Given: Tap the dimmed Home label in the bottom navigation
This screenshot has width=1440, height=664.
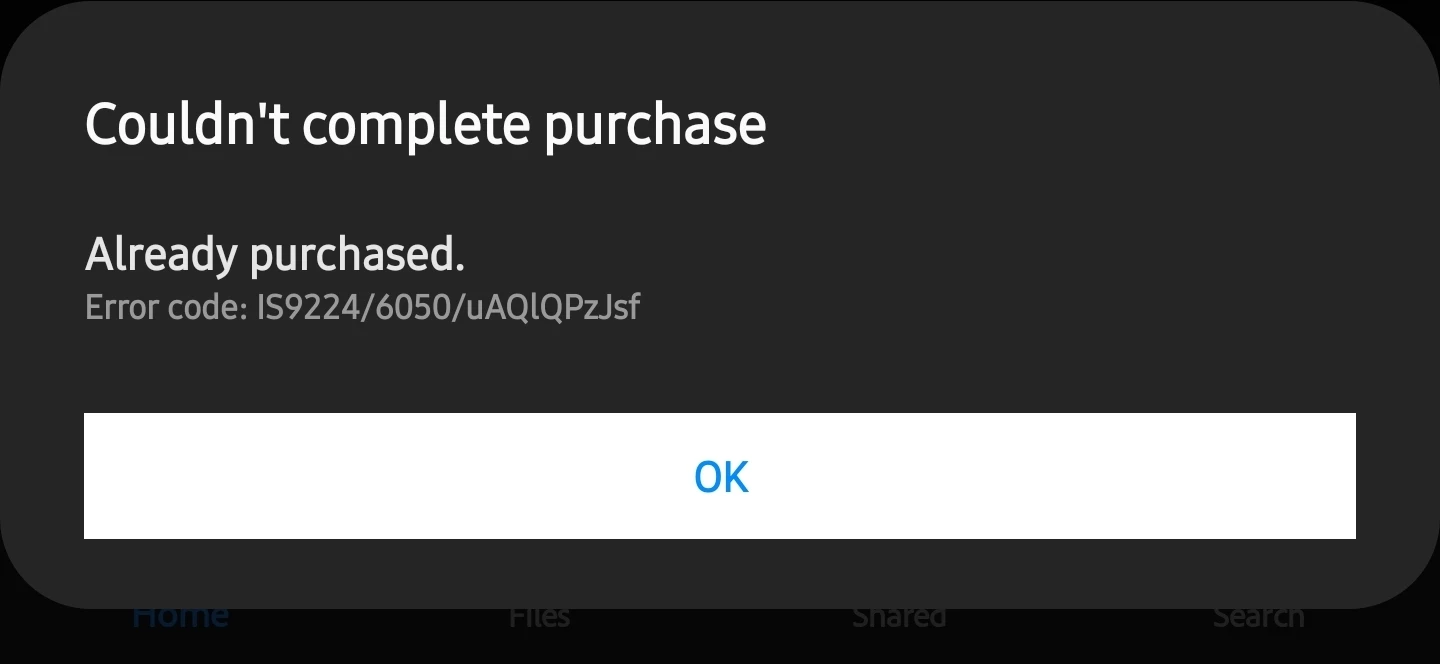Looking at the screenshot, I should tap(180, 617).
